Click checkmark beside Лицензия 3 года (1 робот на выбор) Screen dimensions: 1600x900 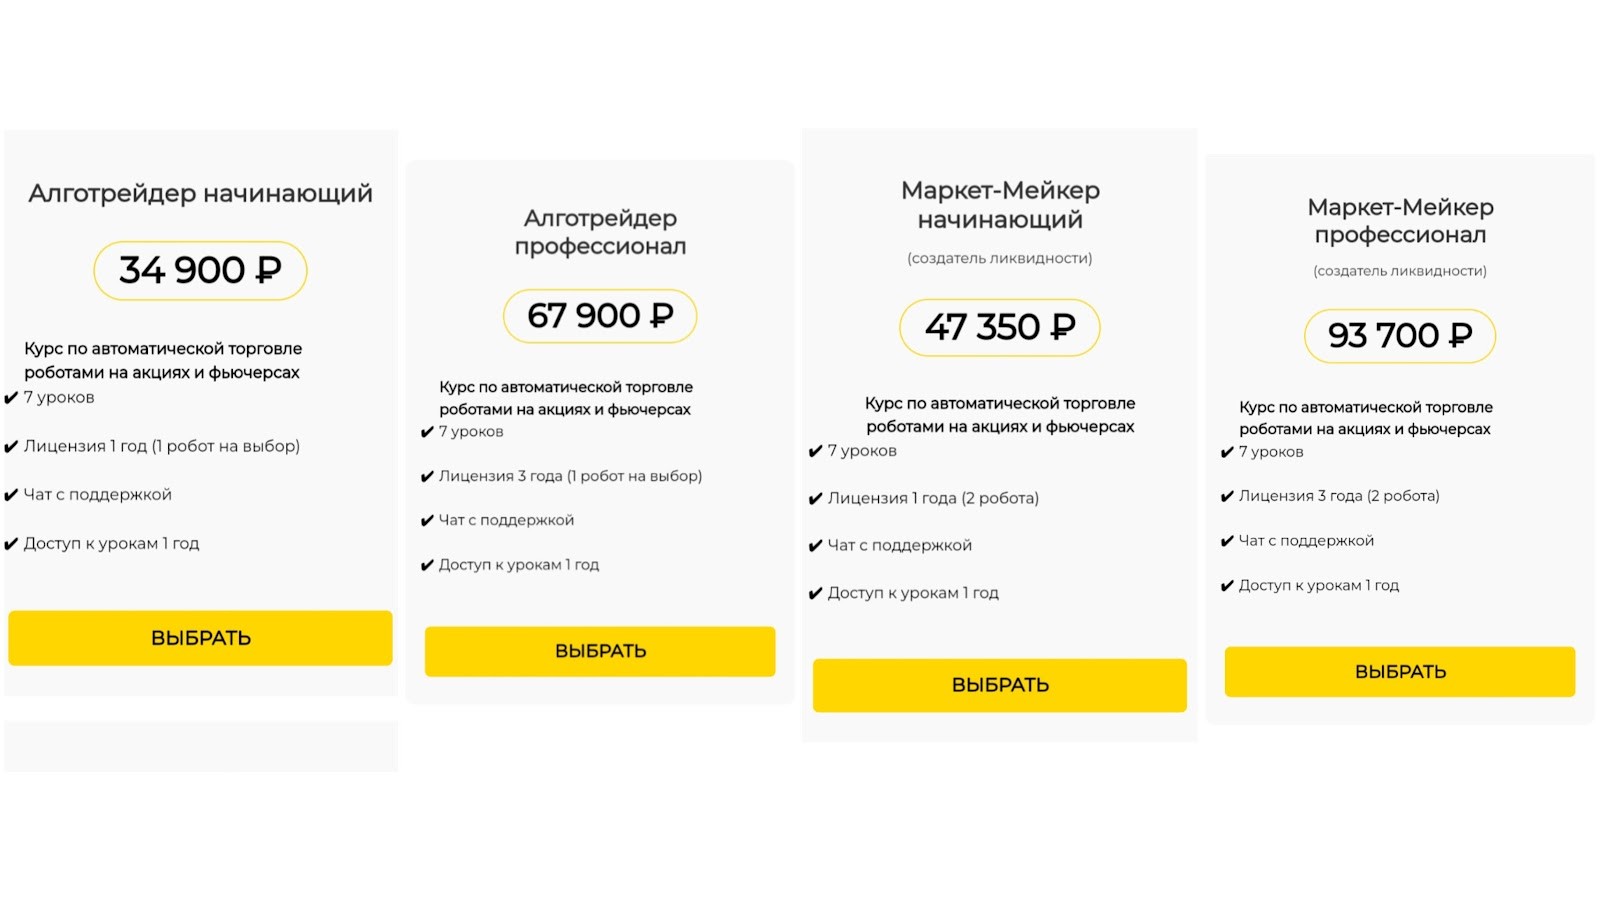pyautogui.click(x=427, y=477)
